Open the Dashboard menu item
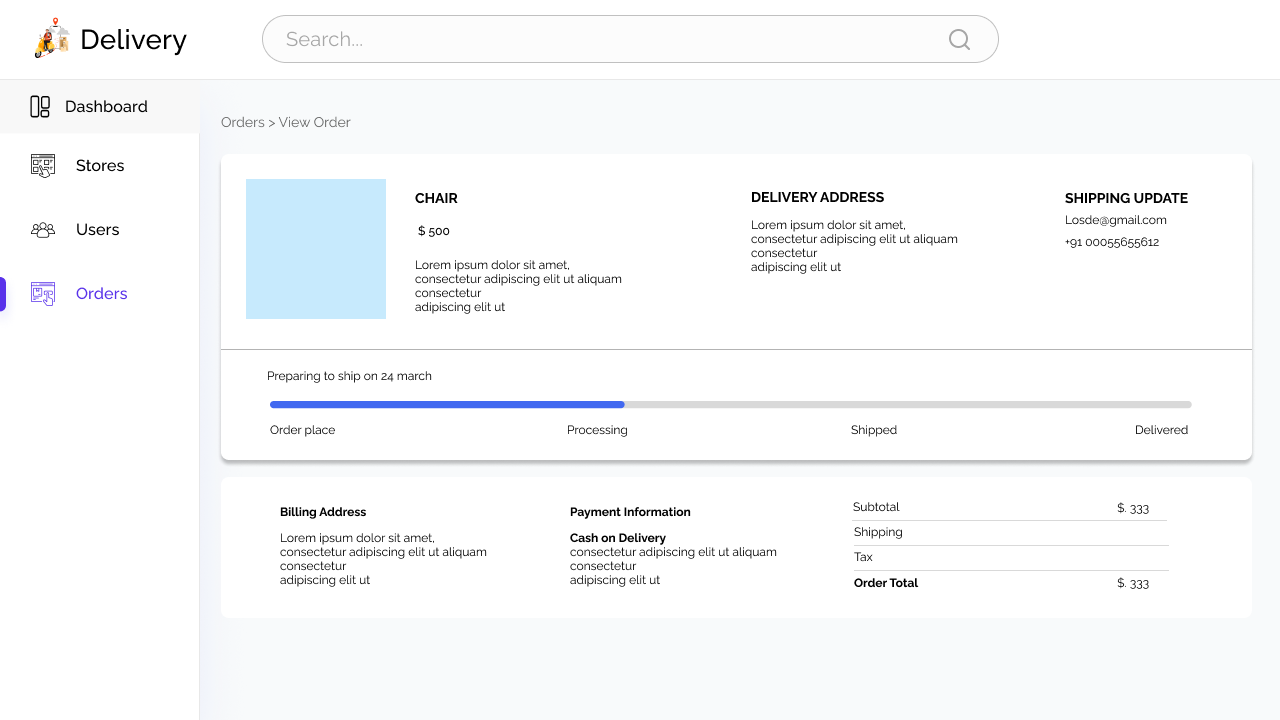Viewport: 1280px width, 720px height. tap(106, 107)
